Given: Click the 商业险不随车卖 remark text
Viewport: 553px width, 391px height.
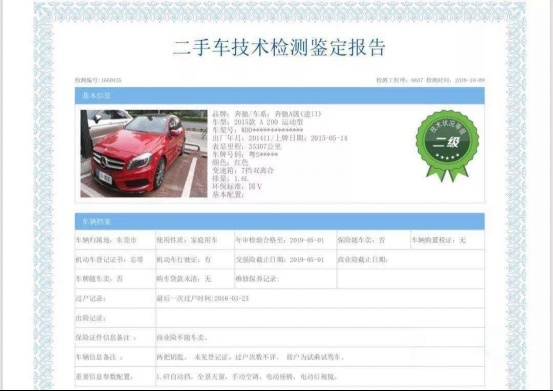Looking at the screenshot, I should coord(182,337).
